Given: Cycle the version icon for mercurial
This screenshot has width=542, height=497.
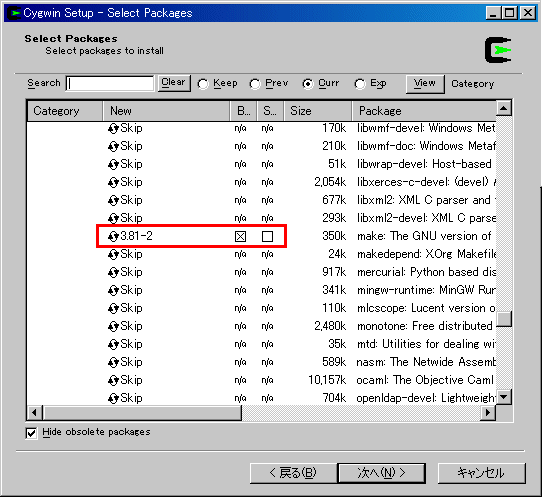Looking at the screenshot, I should (x=113, y=272).
